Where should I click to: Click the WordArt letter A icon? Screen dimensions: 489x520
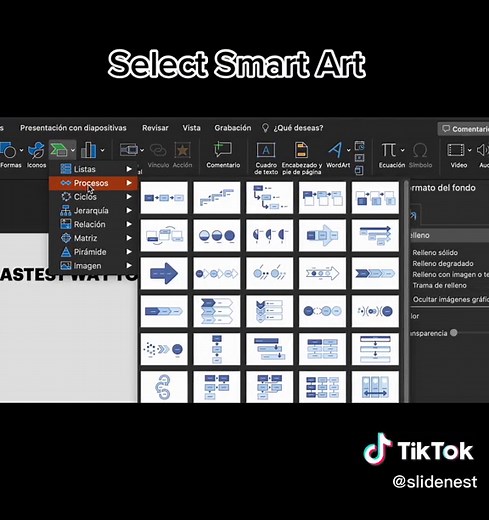(x=335, y=150)
